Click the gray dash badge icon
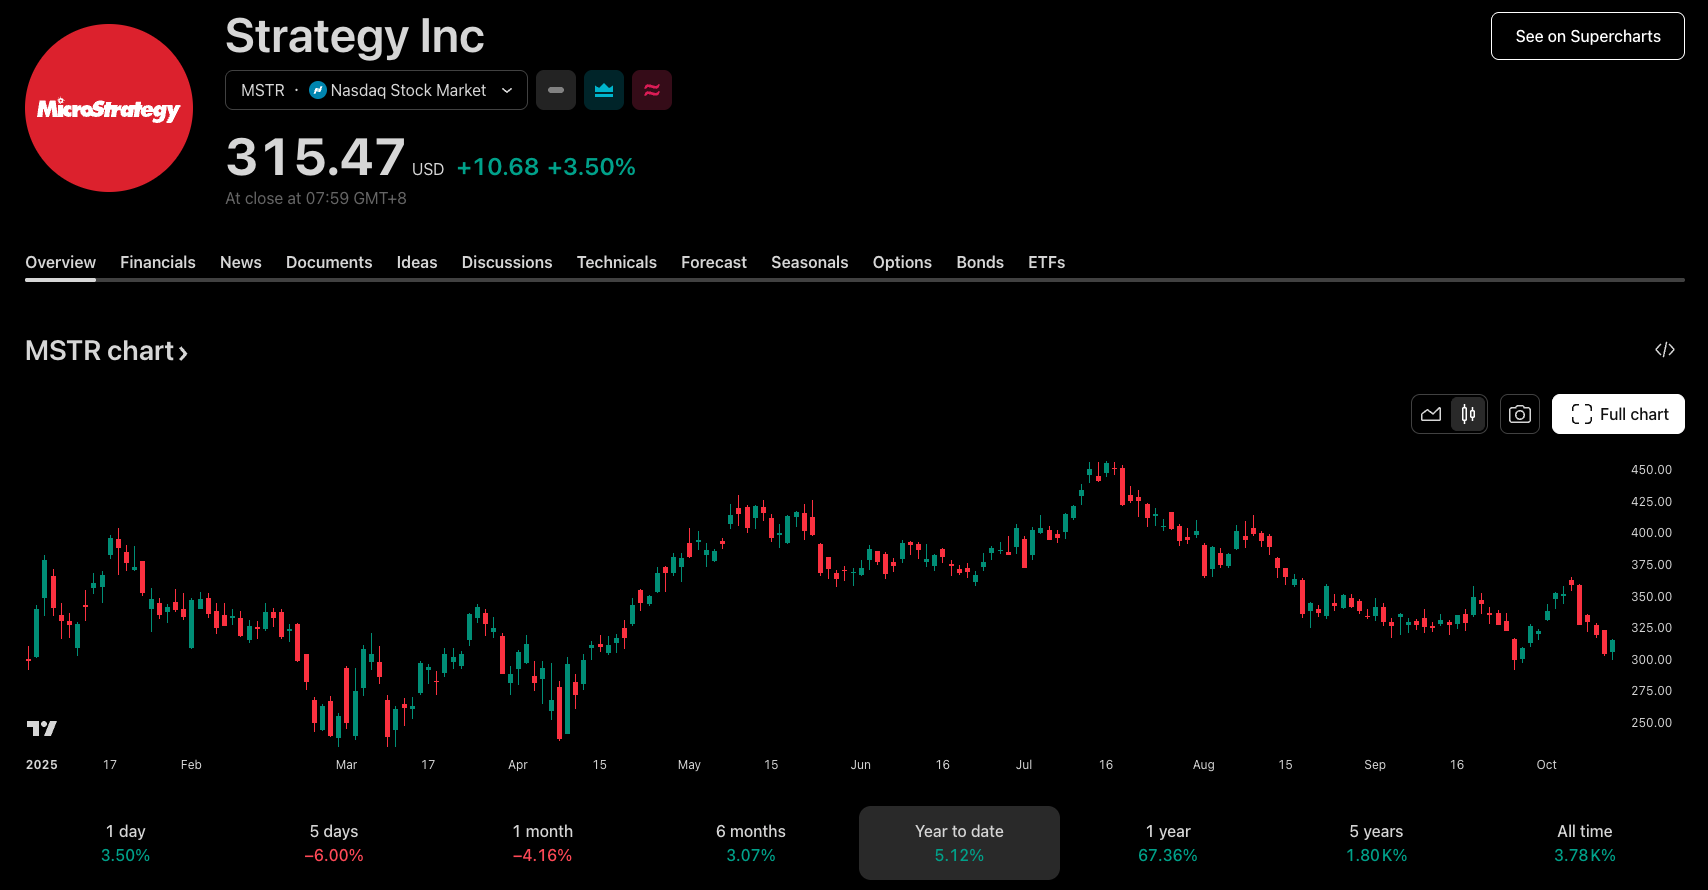1708x890 pixels. (556, 90)
